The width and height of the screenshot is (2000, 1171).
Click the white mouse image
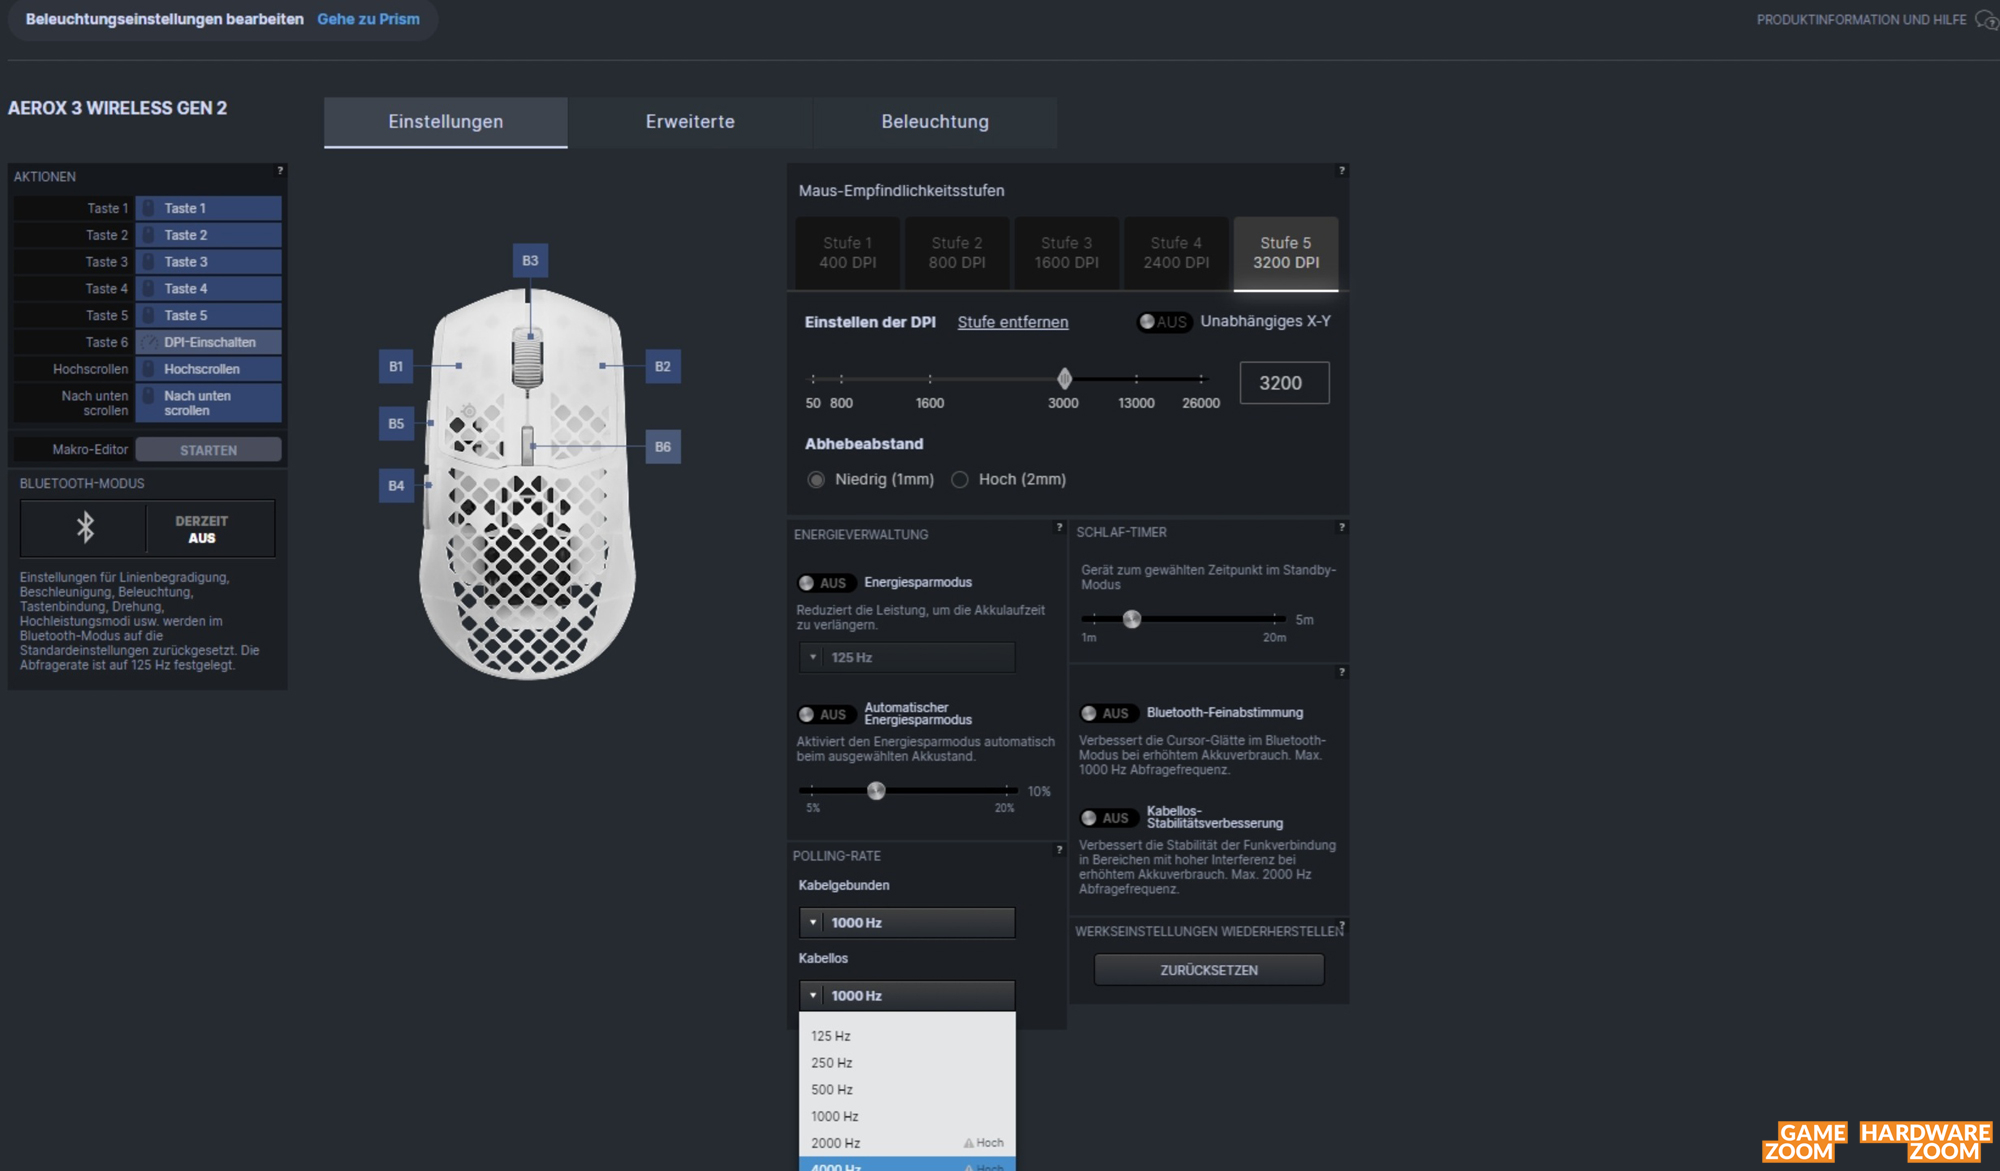tap(528, 483)
